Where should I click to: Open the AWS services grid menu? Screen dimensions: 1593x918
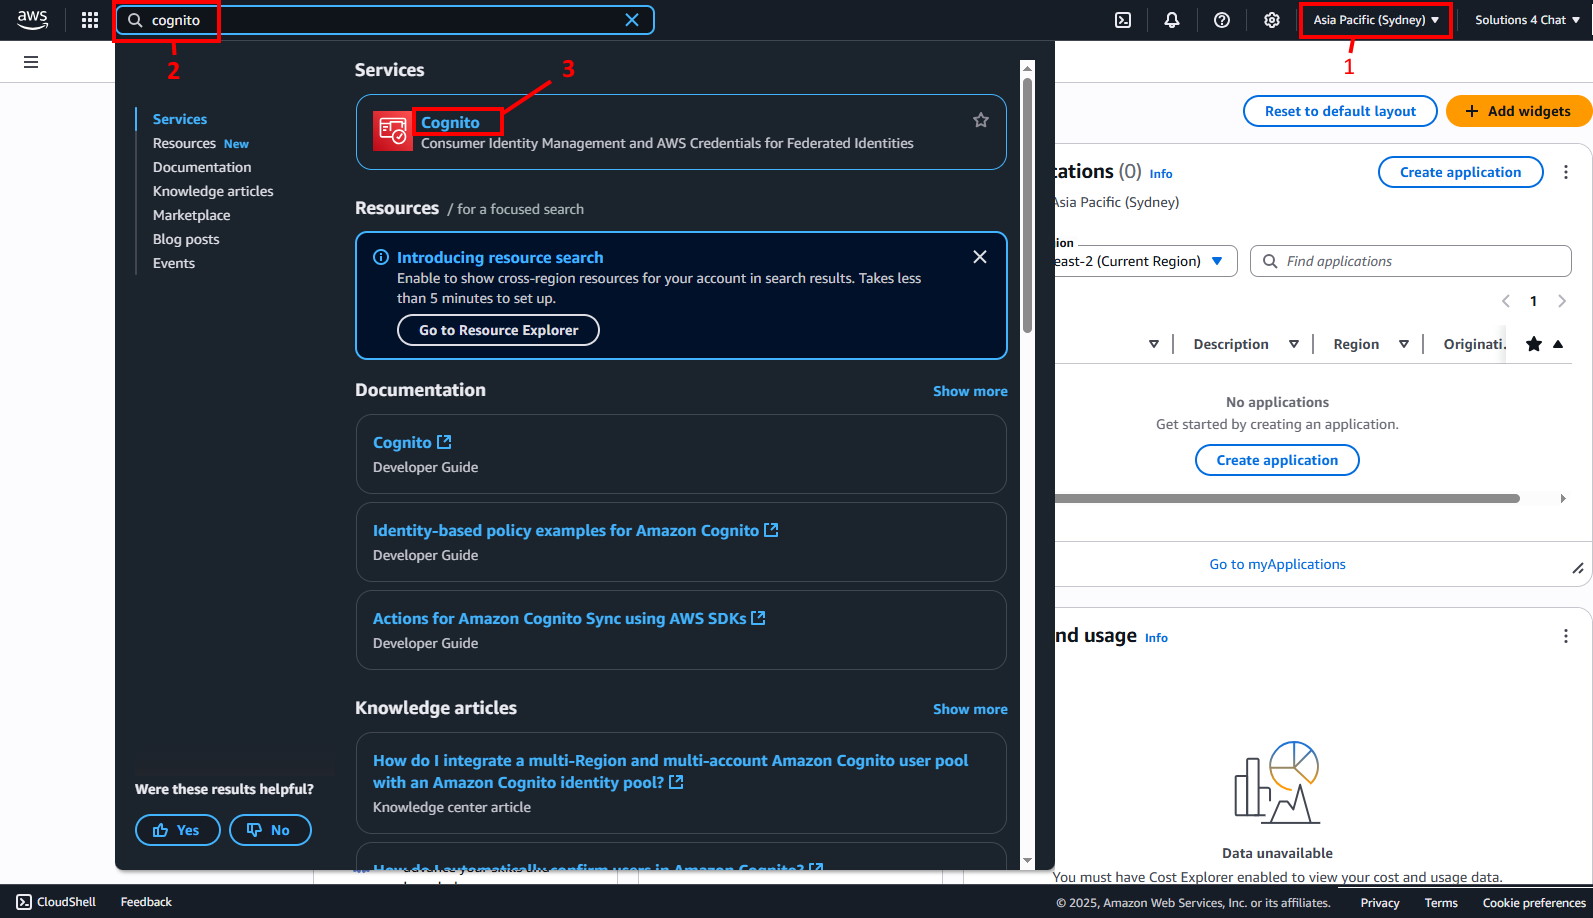pos(90,20)
